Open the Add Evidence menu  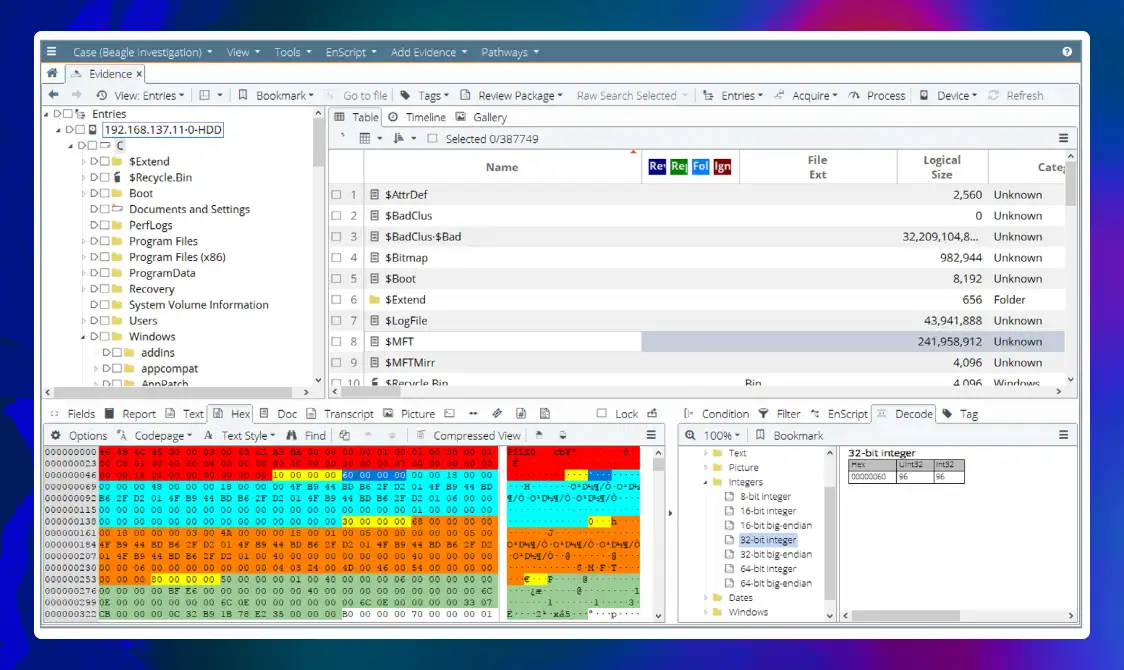coord(429,52)
